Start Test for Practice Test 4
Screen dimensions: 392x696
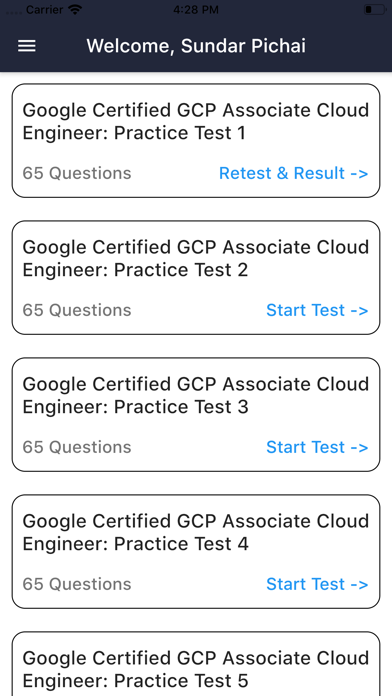point(317,584)
